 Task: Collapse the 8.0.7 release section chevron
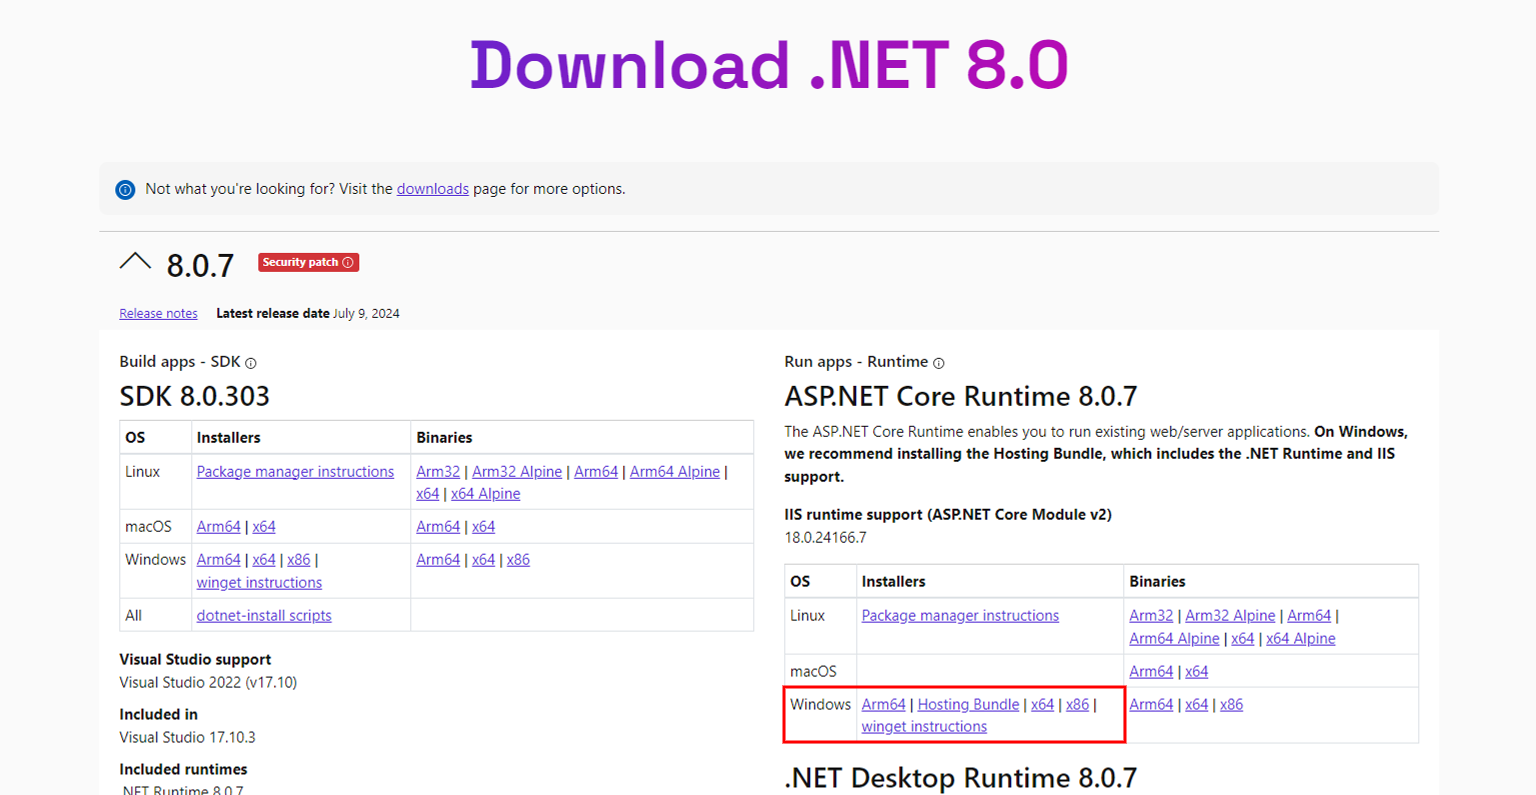pos(135,263)
